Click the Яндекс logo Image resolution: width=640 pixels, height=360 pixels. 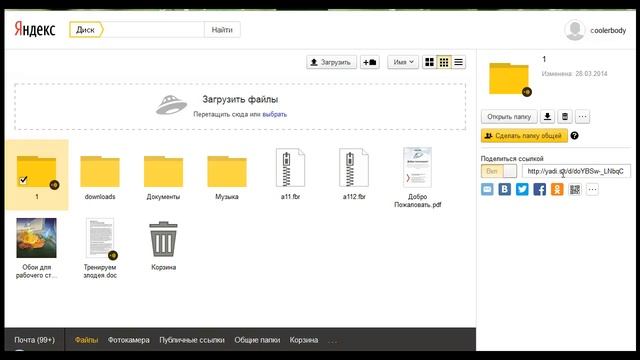coord(35,30)
